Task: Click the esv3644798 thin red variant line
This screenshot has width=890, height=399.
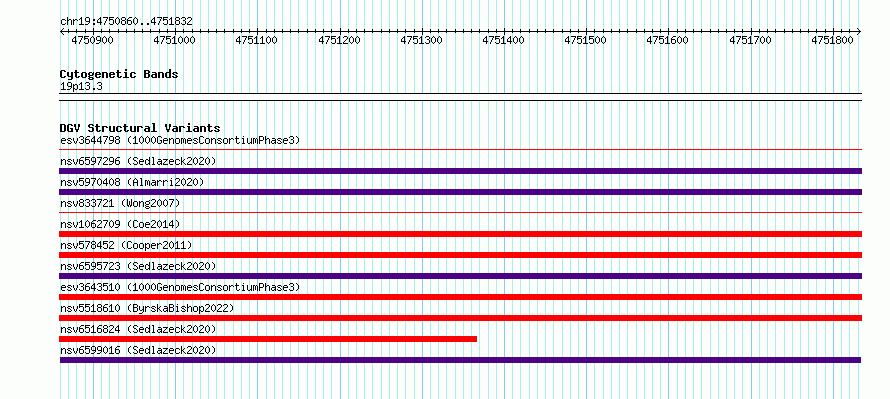Action: pyautogui.click(x=461, y=150)
